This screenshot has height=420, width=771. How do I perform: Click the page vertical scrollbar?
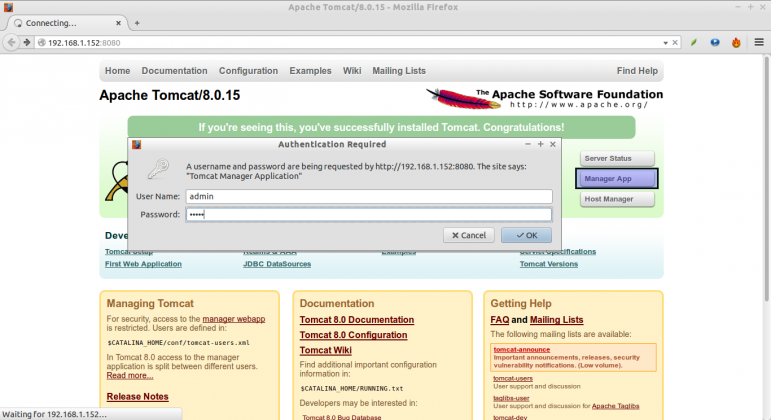[767, 177]
